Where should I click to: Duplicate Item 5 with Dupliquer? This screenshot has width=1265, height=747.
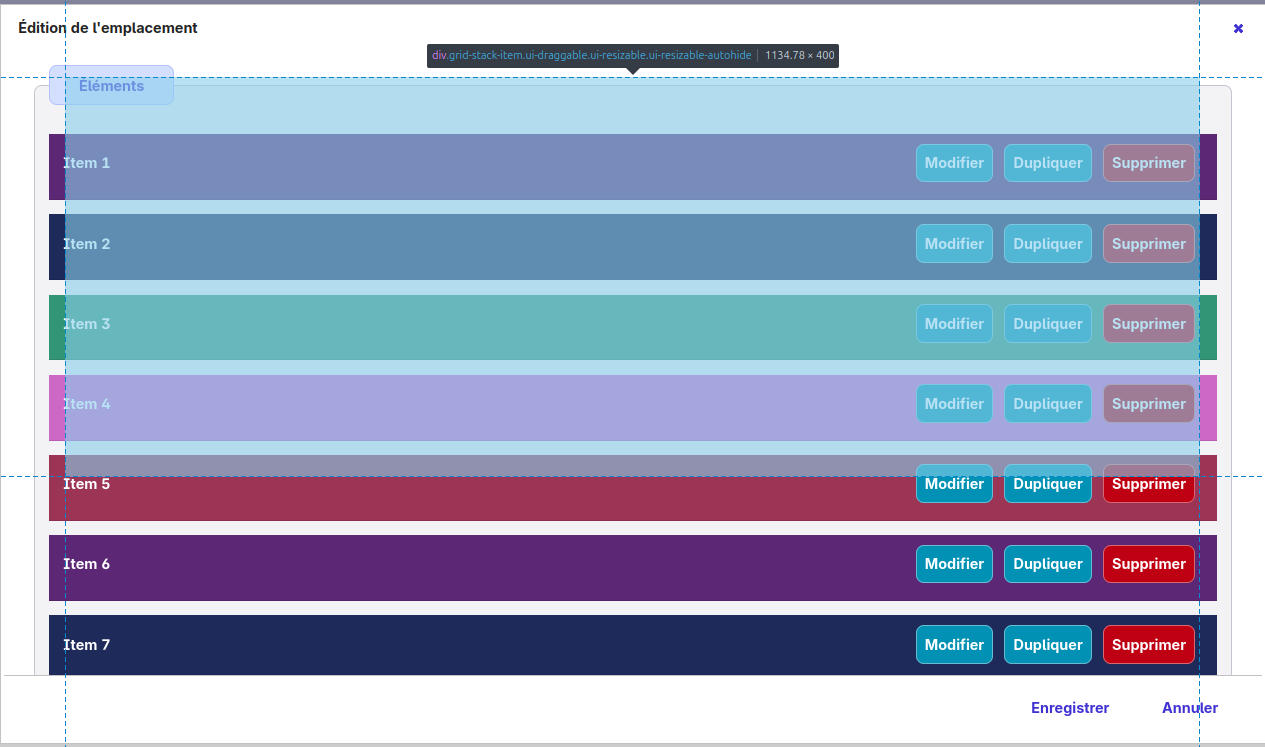coord(1048,484)
